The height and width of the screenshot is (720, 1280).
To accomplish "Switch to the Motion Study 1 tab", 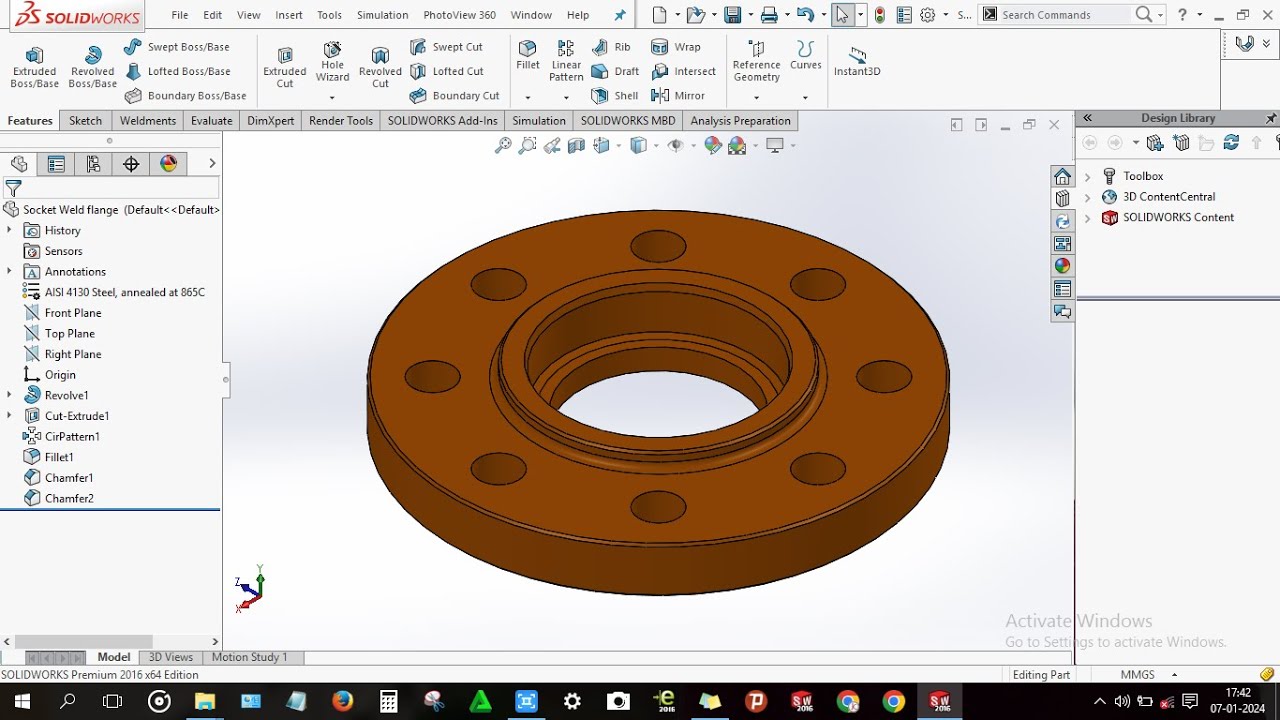I will coord(249,657).
